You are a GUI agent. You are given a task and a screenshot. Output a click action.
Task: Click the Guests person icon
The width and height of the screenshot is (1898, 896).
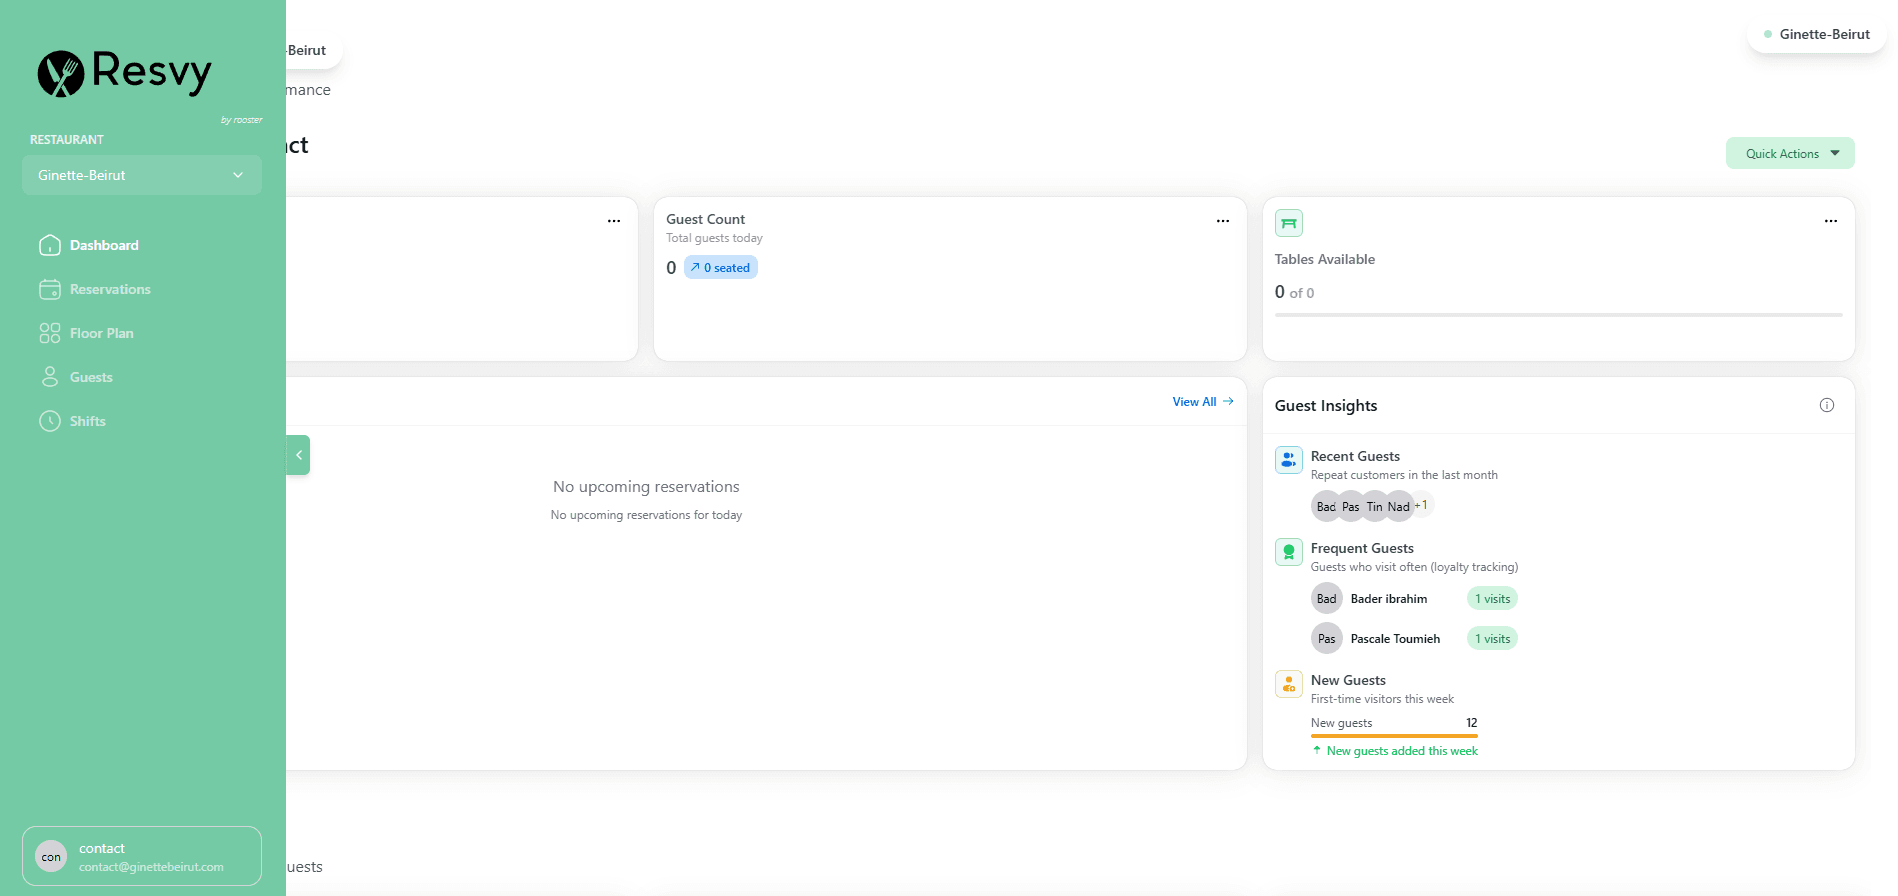click(50, 377)
